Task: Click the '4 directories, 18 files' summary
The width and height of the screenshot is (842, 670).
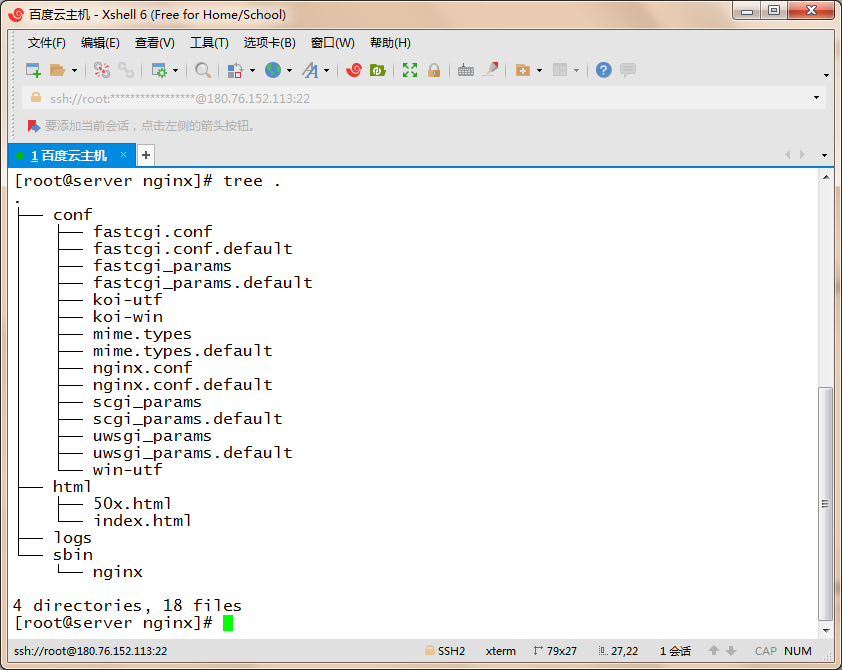Action: [127, 606]
